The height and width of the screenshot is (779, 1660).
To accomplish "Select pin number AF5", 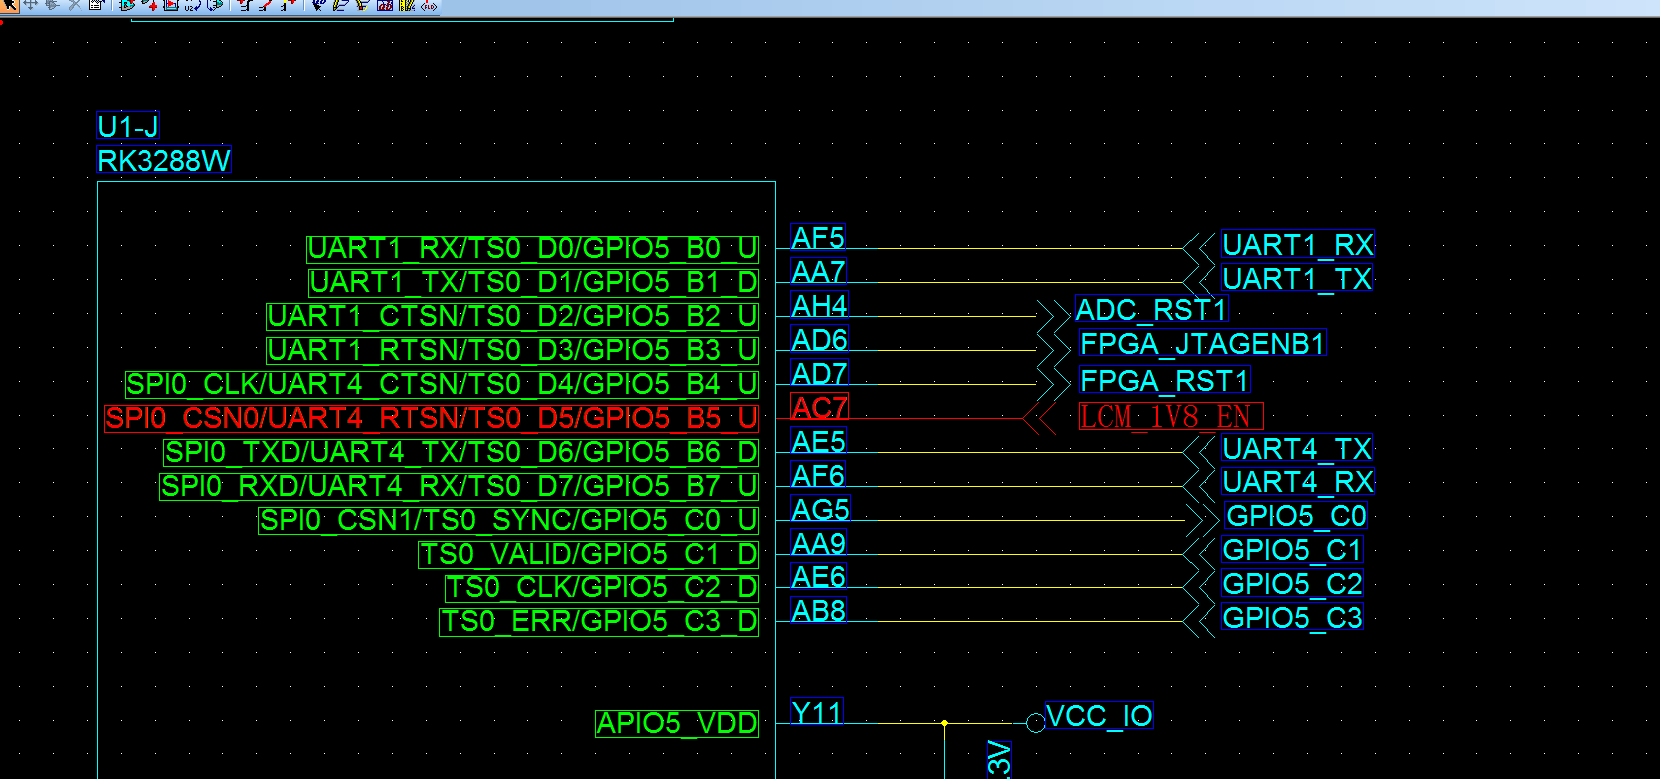I will click(x=818, y=238).
